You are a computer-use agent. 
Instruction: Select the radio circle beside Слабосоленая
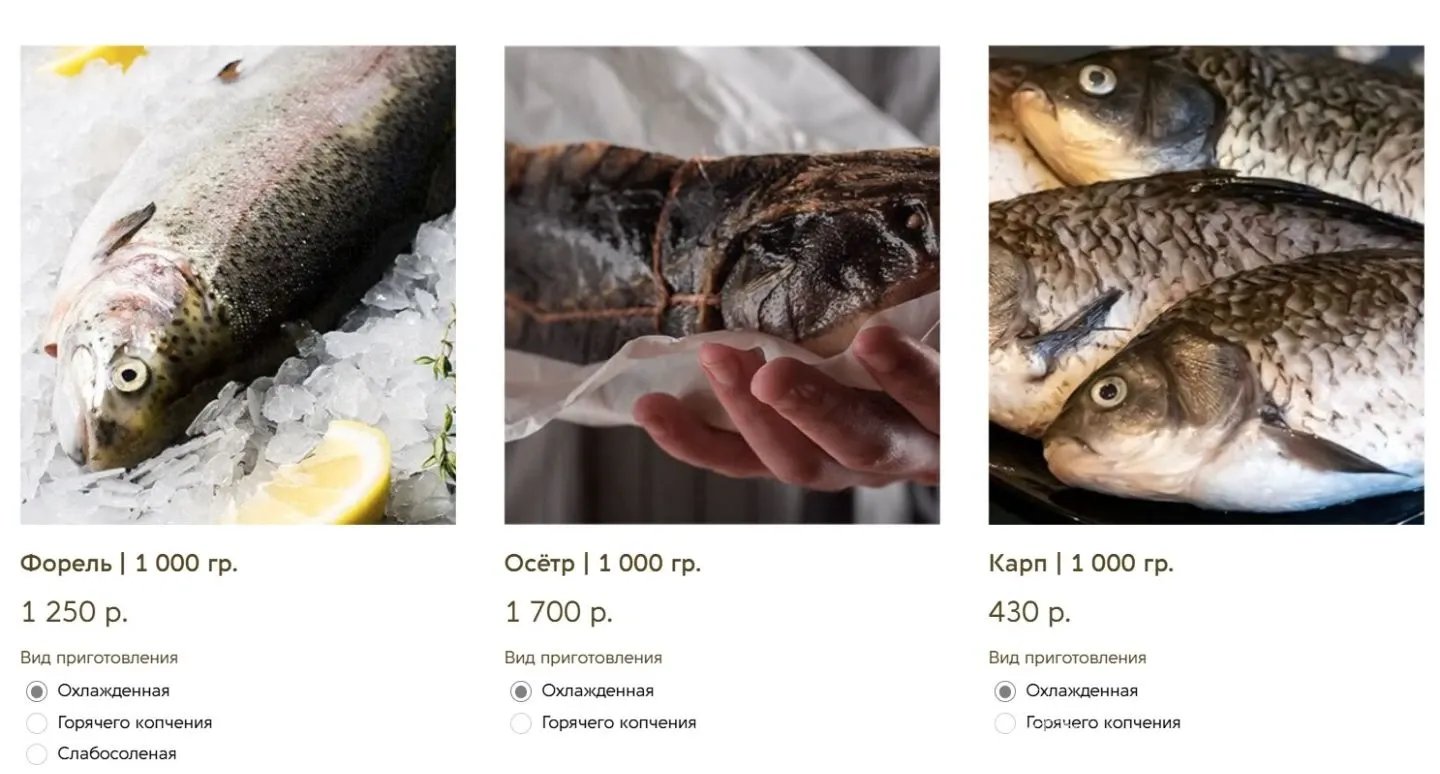point(37,754)
